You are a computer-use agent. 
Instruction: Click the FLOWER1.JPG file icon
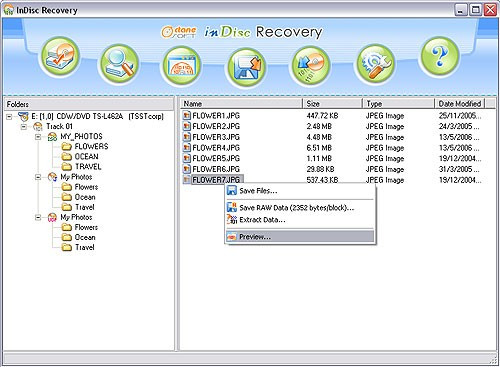[187, 116]
